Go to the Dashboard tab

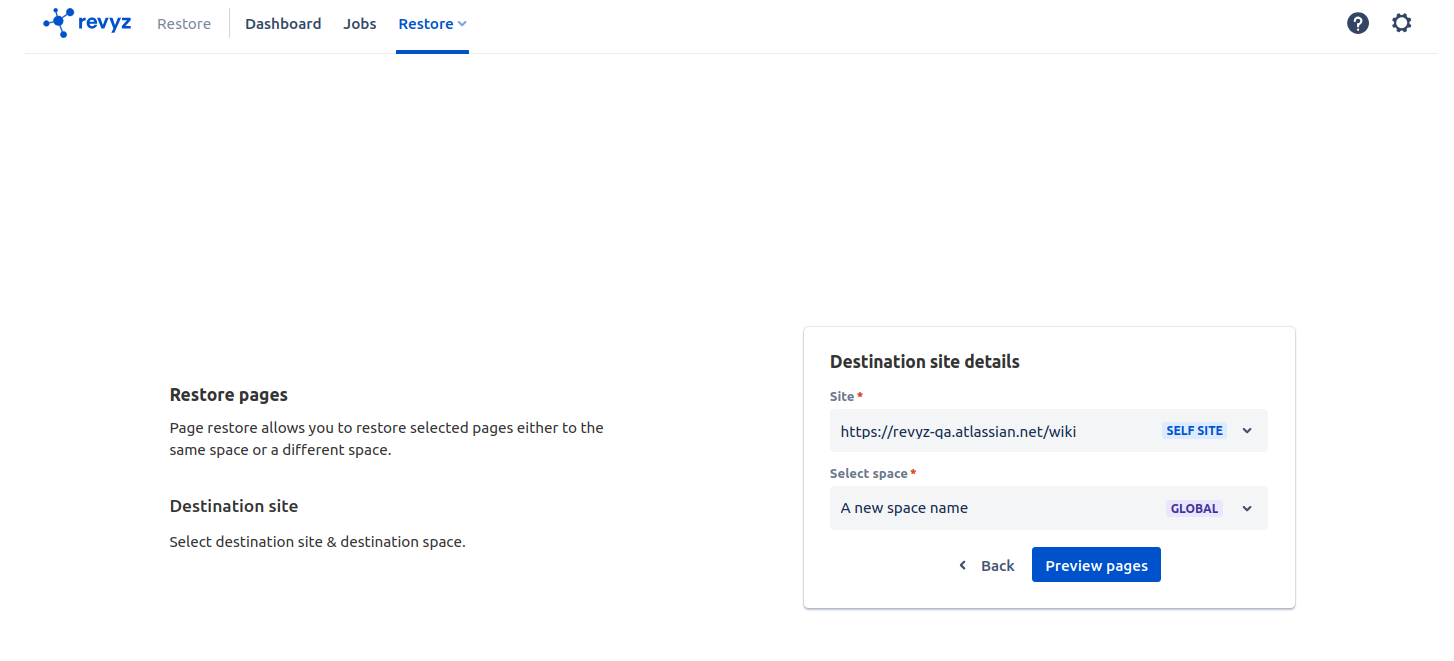[x=283, y=24]
